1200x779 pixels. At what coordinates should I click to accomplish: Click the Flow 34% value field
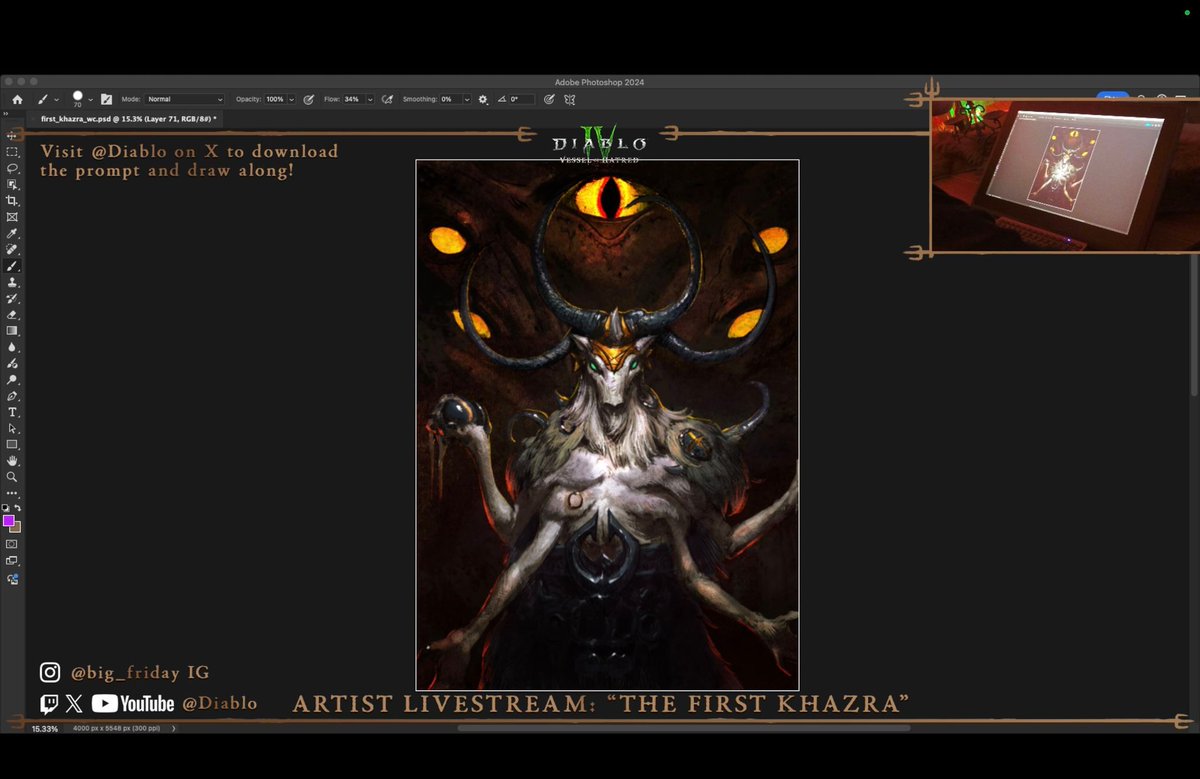pyautogui.click(x=353, y=99)
